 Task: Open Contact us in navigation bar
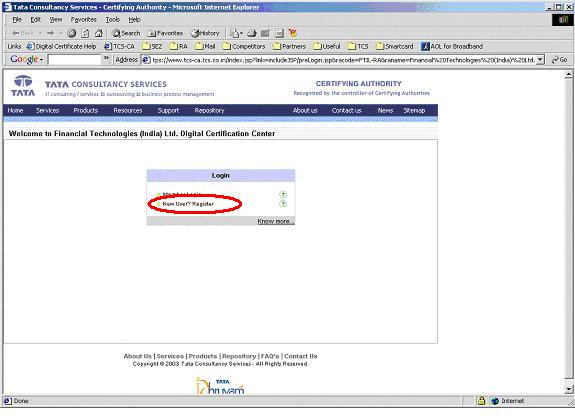(347, 110)
